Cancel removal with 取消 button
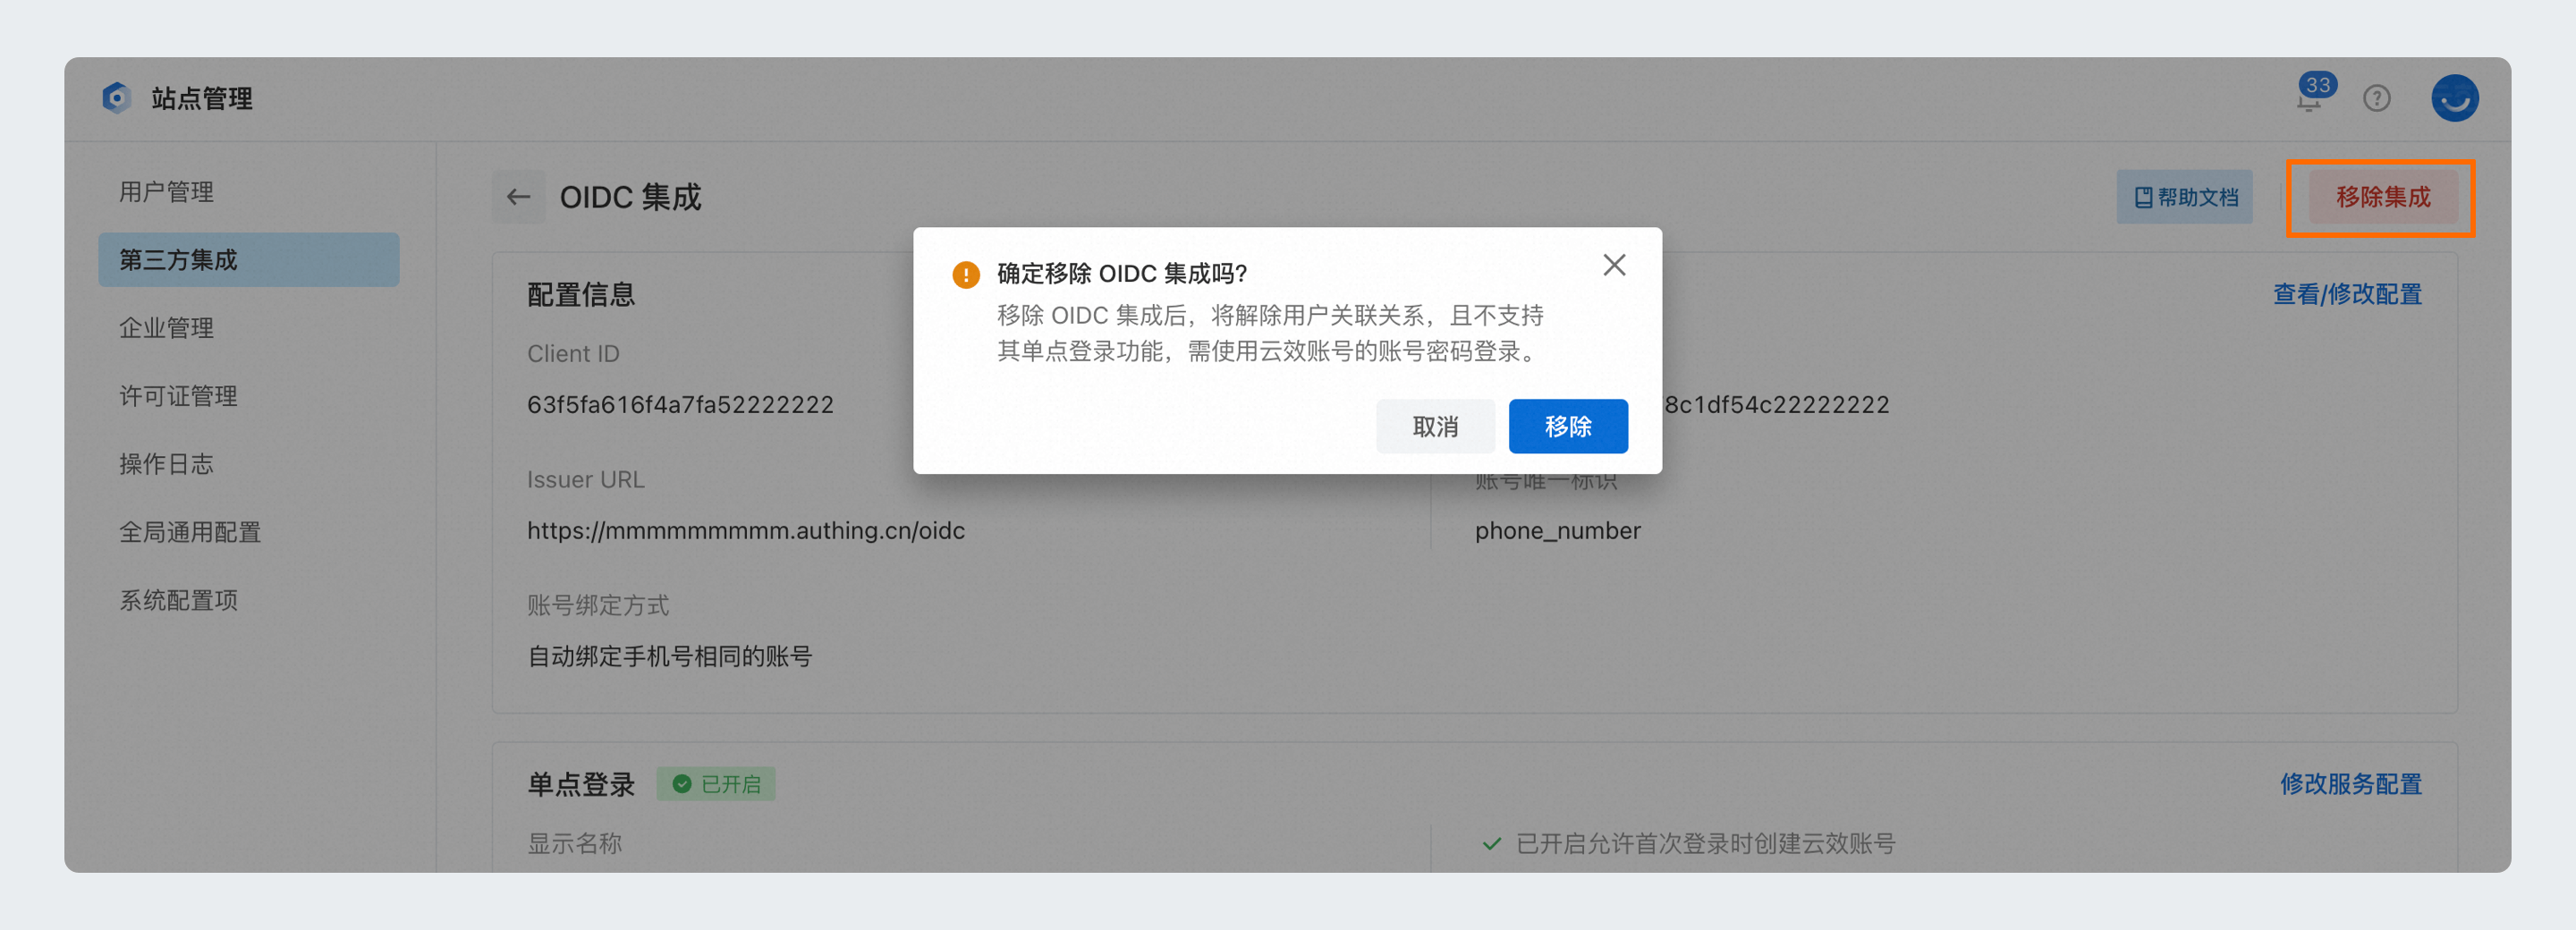Image resolution: width=2576 pixels, height=930 pixels. point(1435,427)
